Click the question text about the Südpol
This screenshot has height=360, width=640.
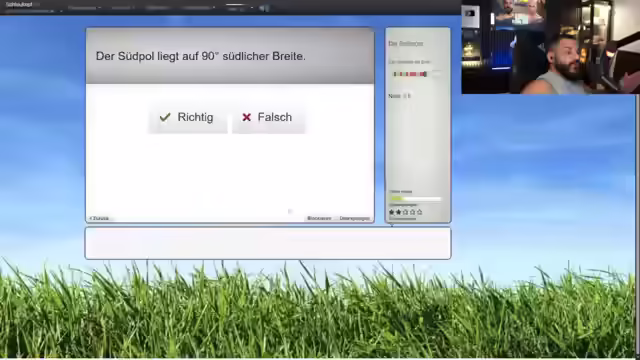[200, 56]
